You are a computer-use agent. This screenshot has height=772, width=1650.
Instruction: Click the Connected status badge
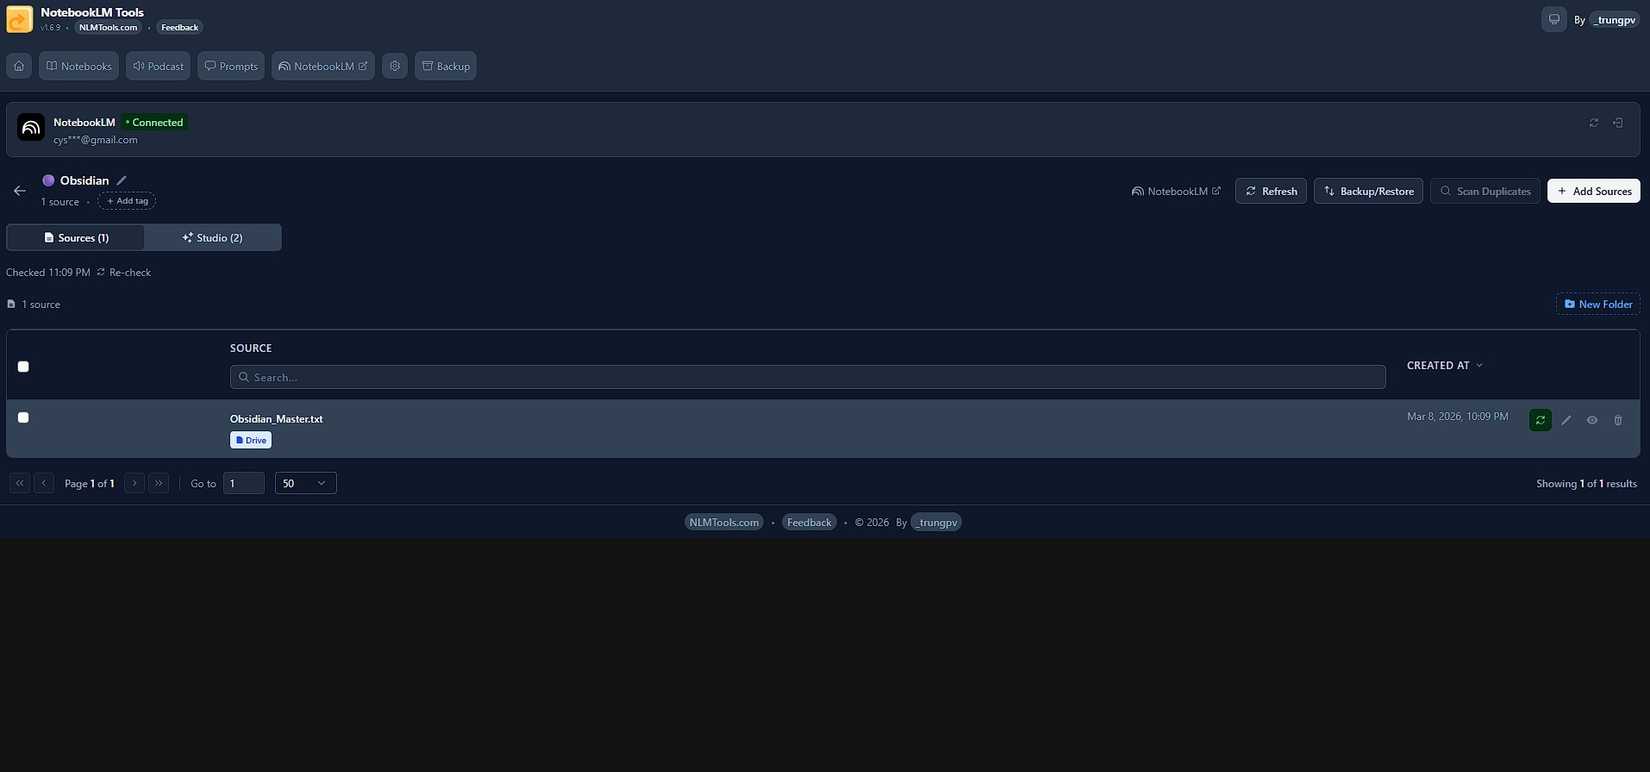(x=155, y=122)
